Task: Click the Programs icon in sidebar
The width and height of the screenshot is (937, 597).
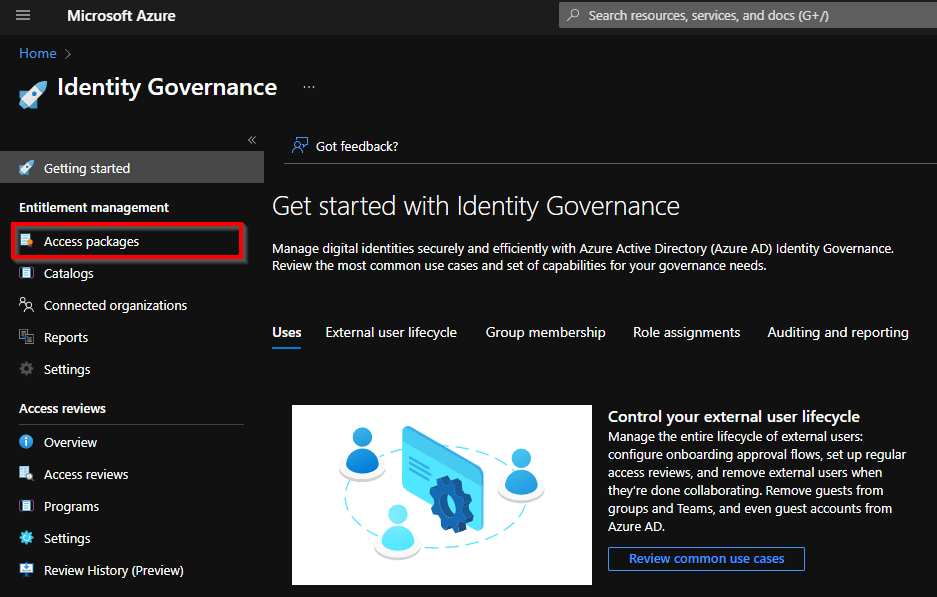Action: click(x=27, y=506)
